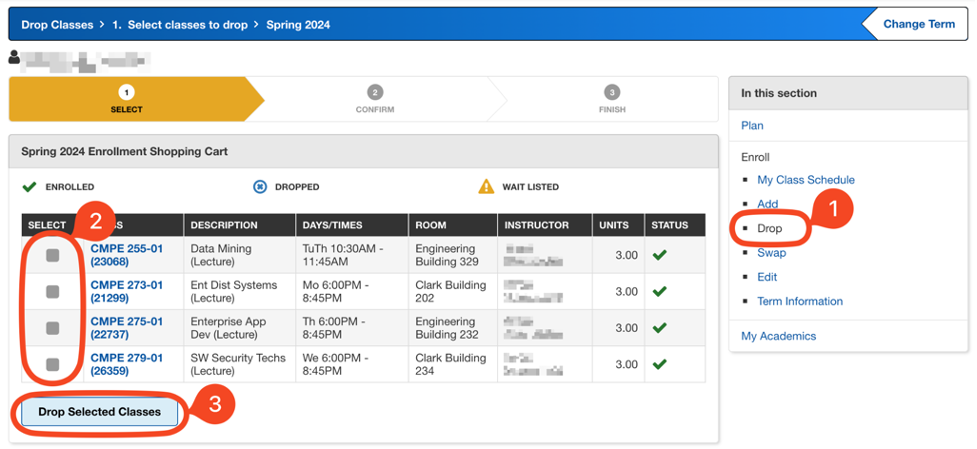View Term Information link
Viewport: 977px width, 449px height.
click(799, 301)
